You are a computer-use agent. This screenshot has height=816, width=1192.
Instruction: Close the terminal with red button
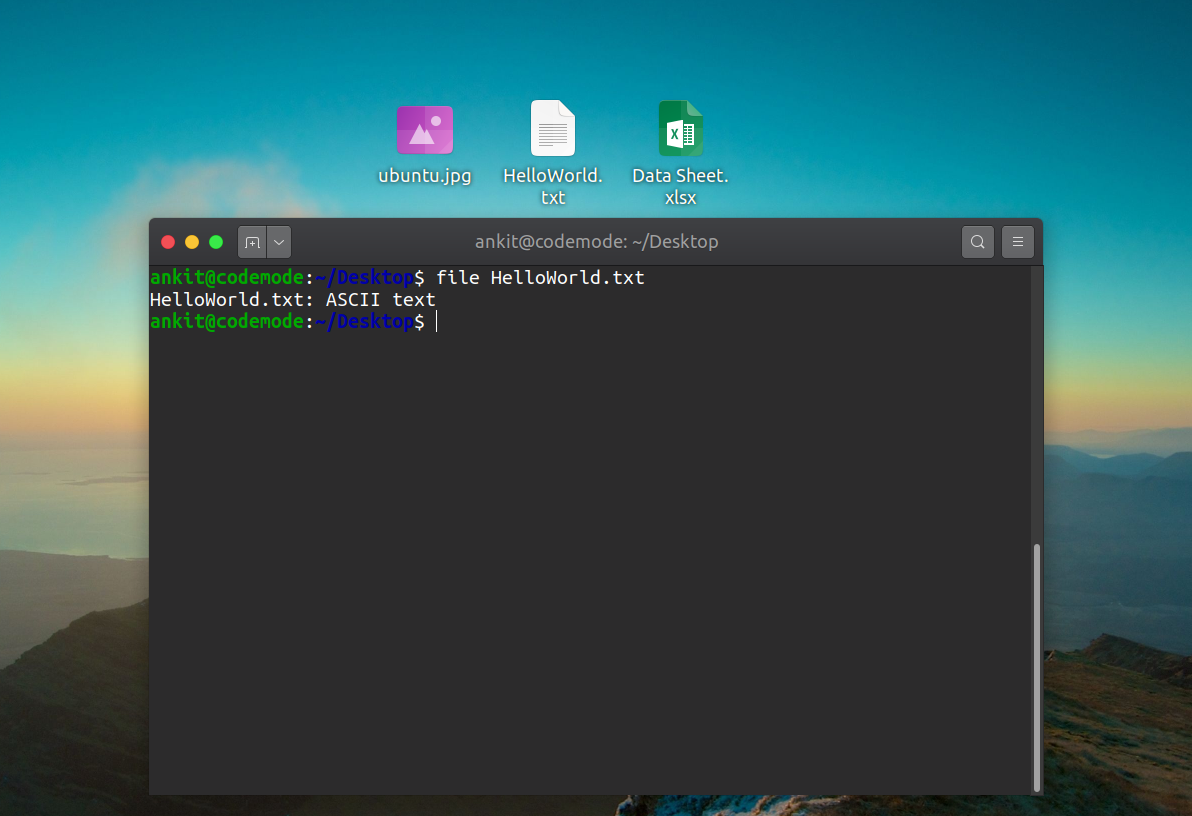point(168,242)
